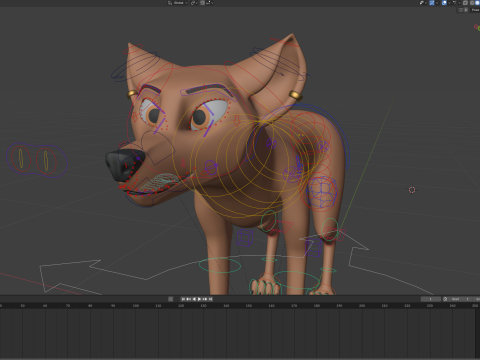Play animation in reverse
Viewport: 480px width, 360px height.
click(194, 299)
